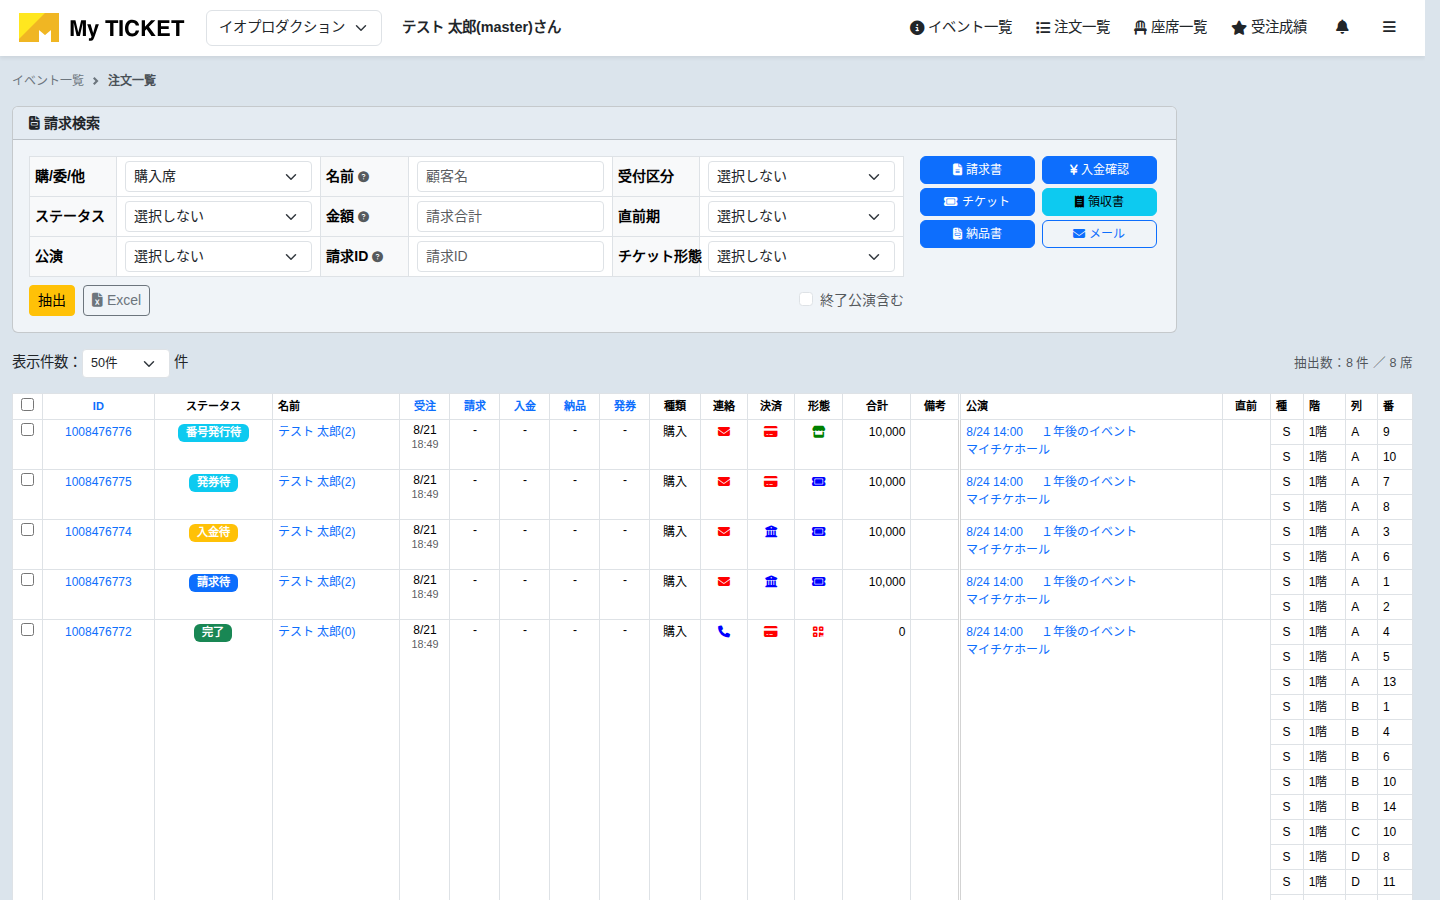The width and height of the screenshot is (1440, 900).
Task: Click credit card payment icon for order 1008476776
Action: tap(771, 432)
